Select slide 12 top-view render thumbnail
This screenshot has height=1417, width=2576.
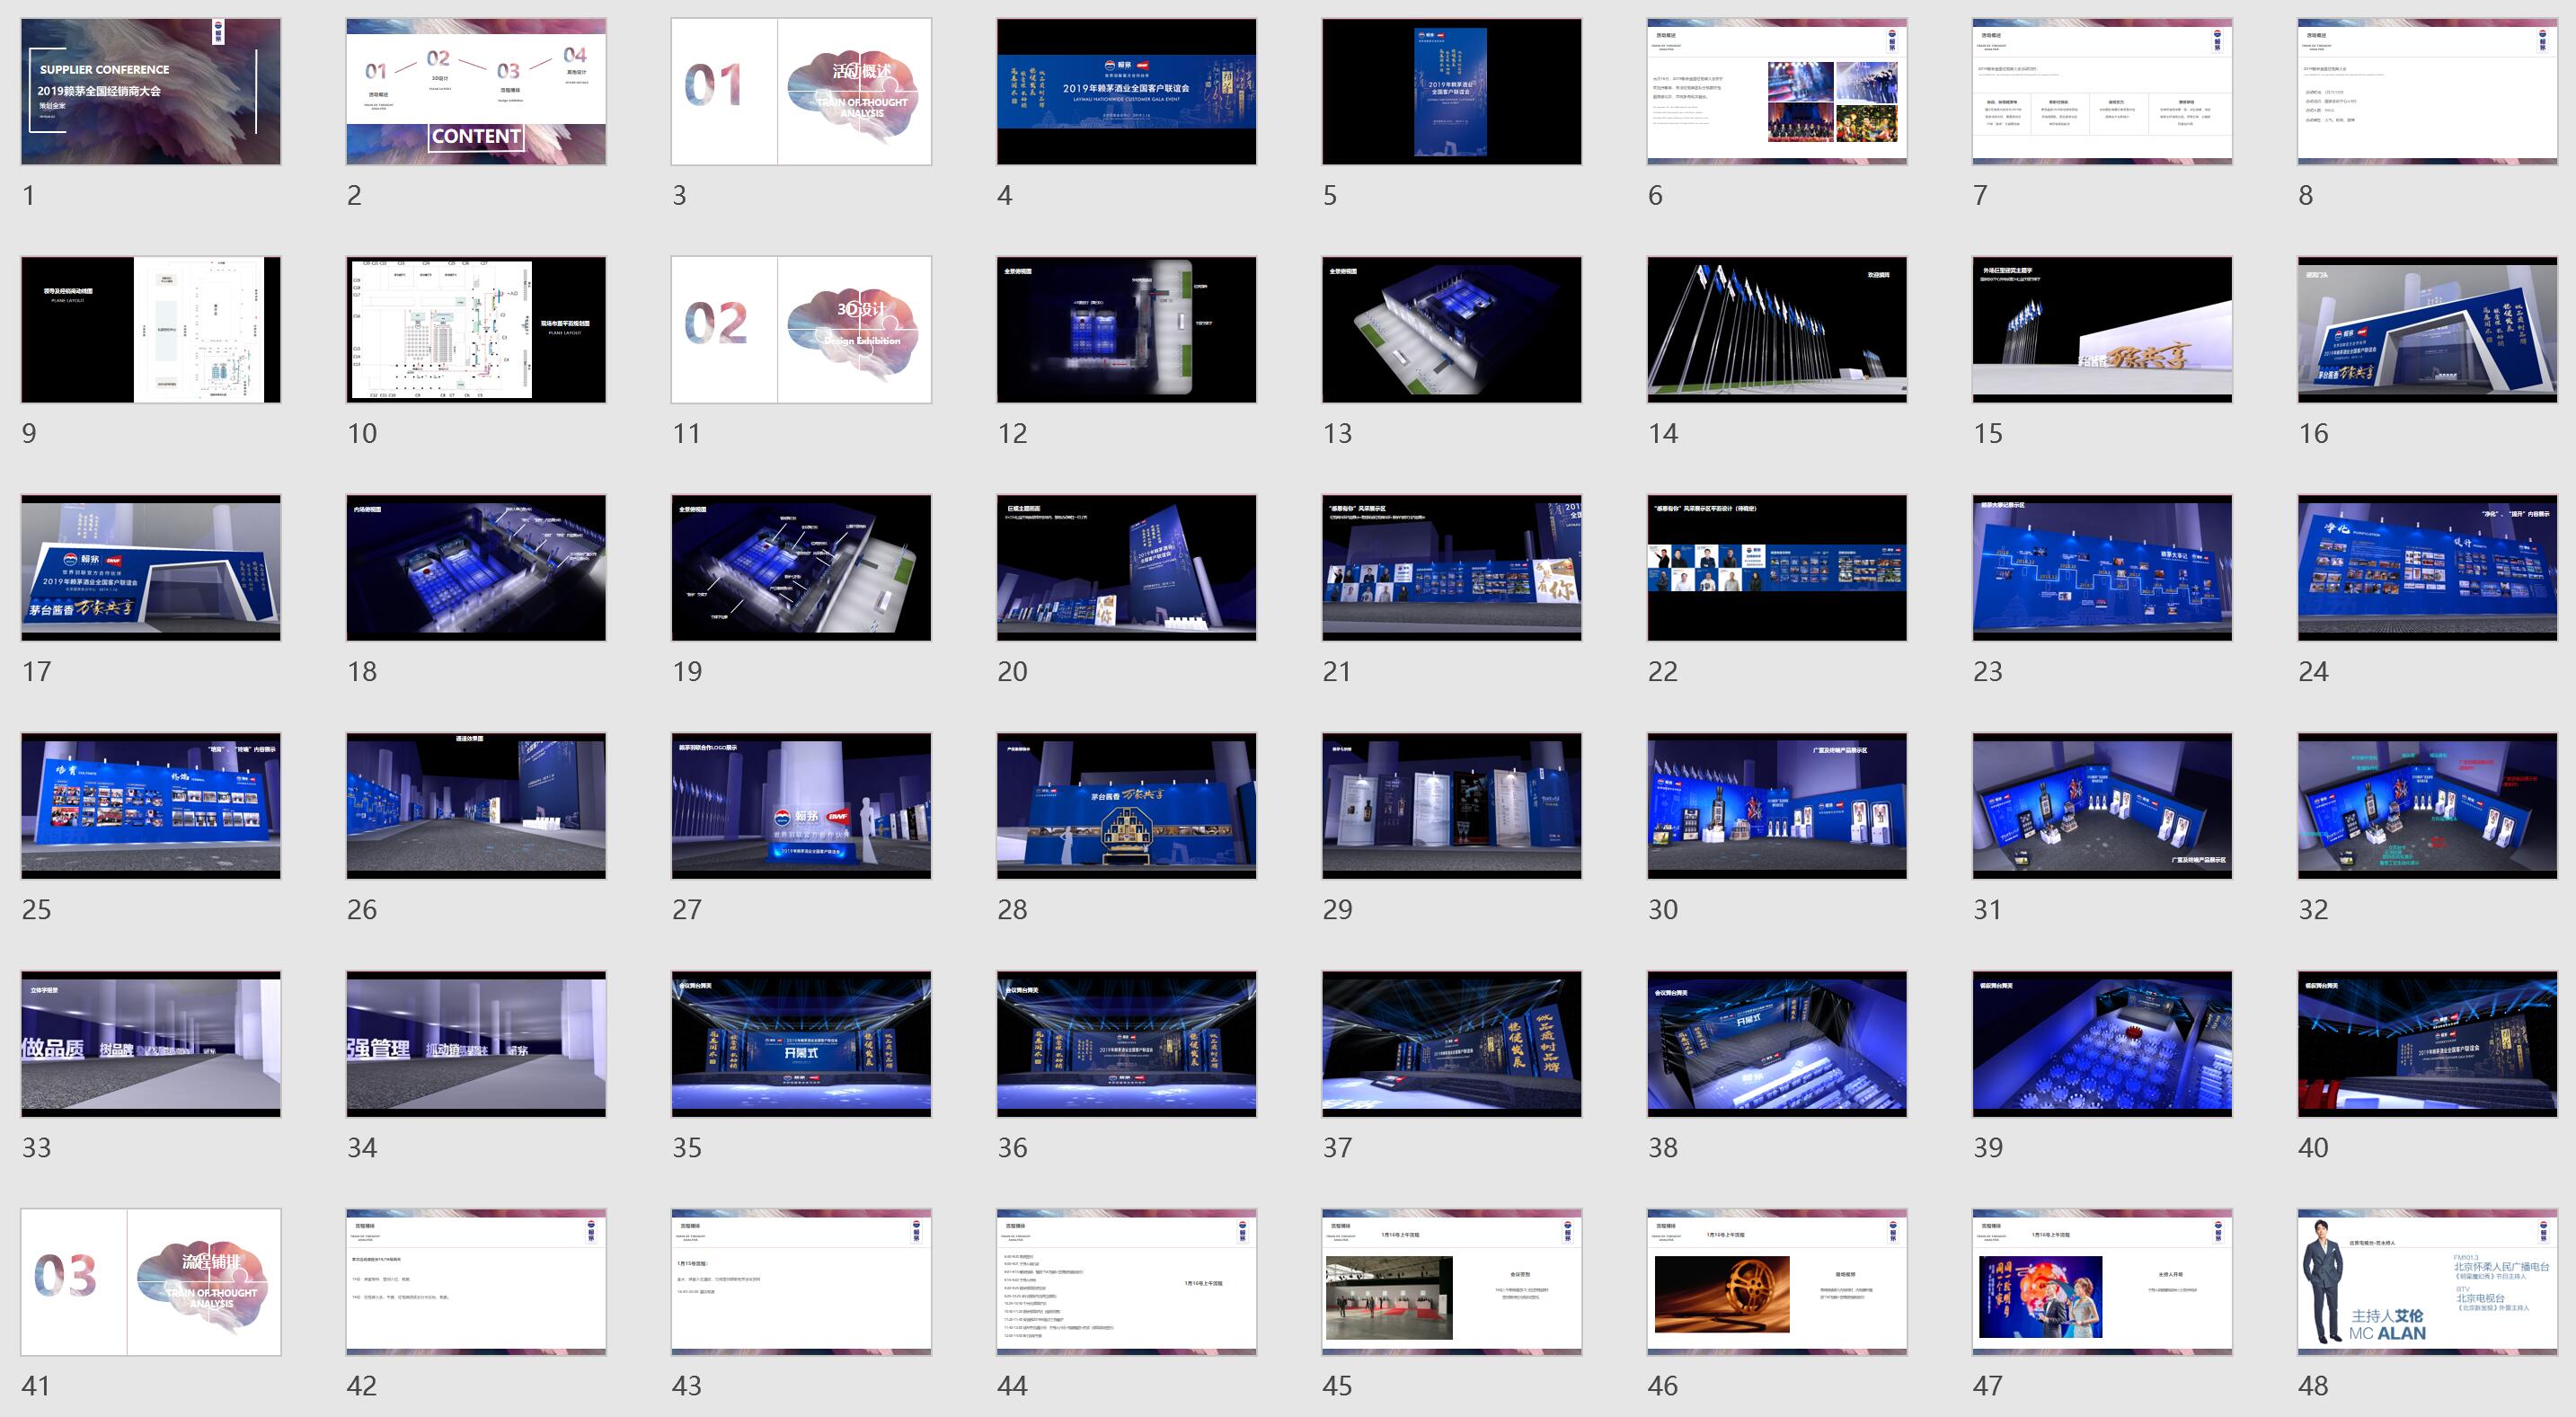click(x=1126, y=329)
